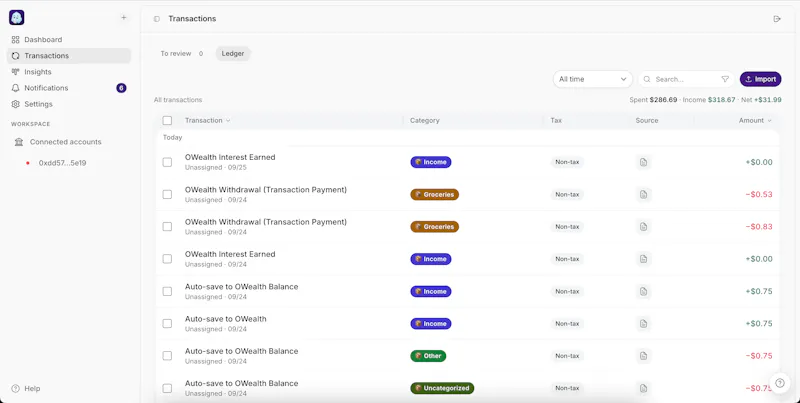Click source document icon on Interest Earned 09/24
Image resolution: width=800 pixels, height=403 pixels.
tap(643, 259)
